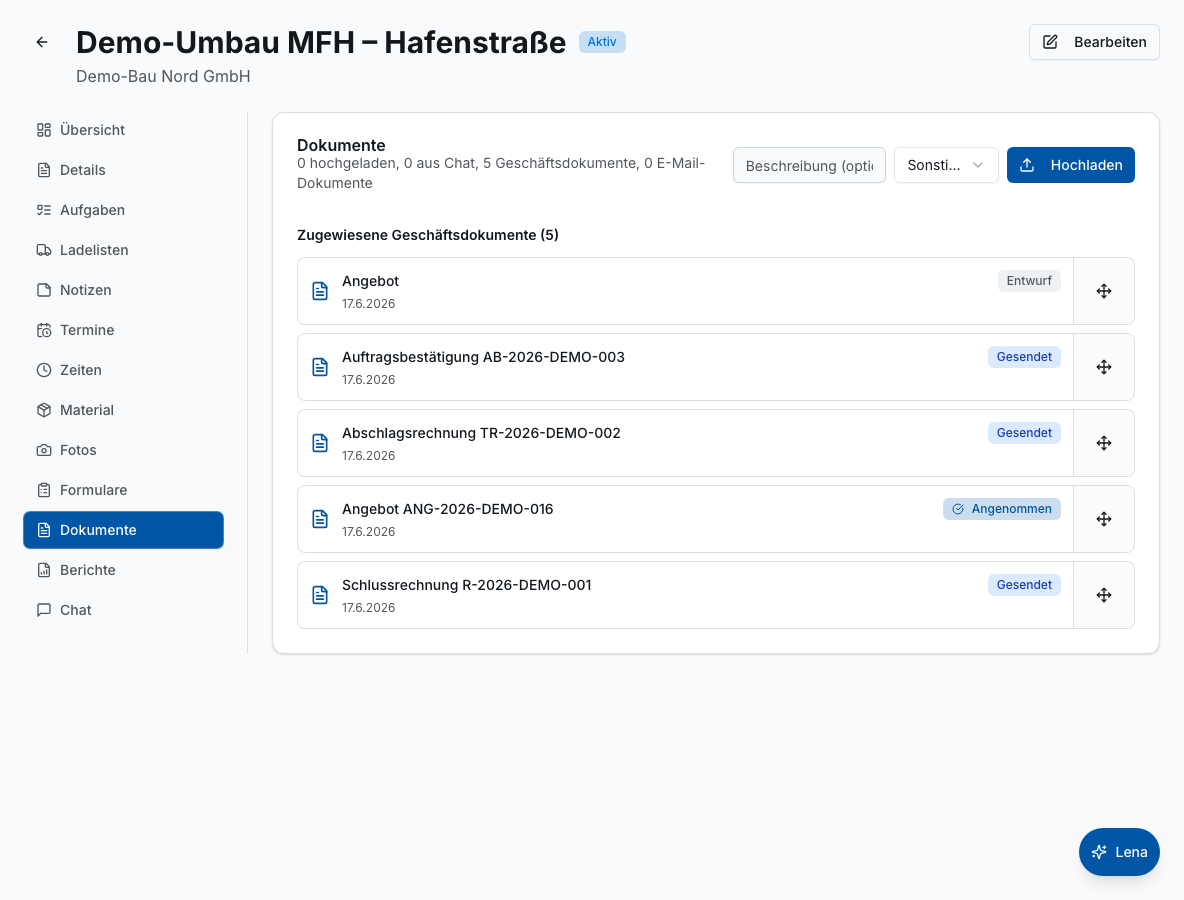Screen dimensions: 1184x900
Task: Open the Lena assistant button
Action: (x=1119, y=852)
